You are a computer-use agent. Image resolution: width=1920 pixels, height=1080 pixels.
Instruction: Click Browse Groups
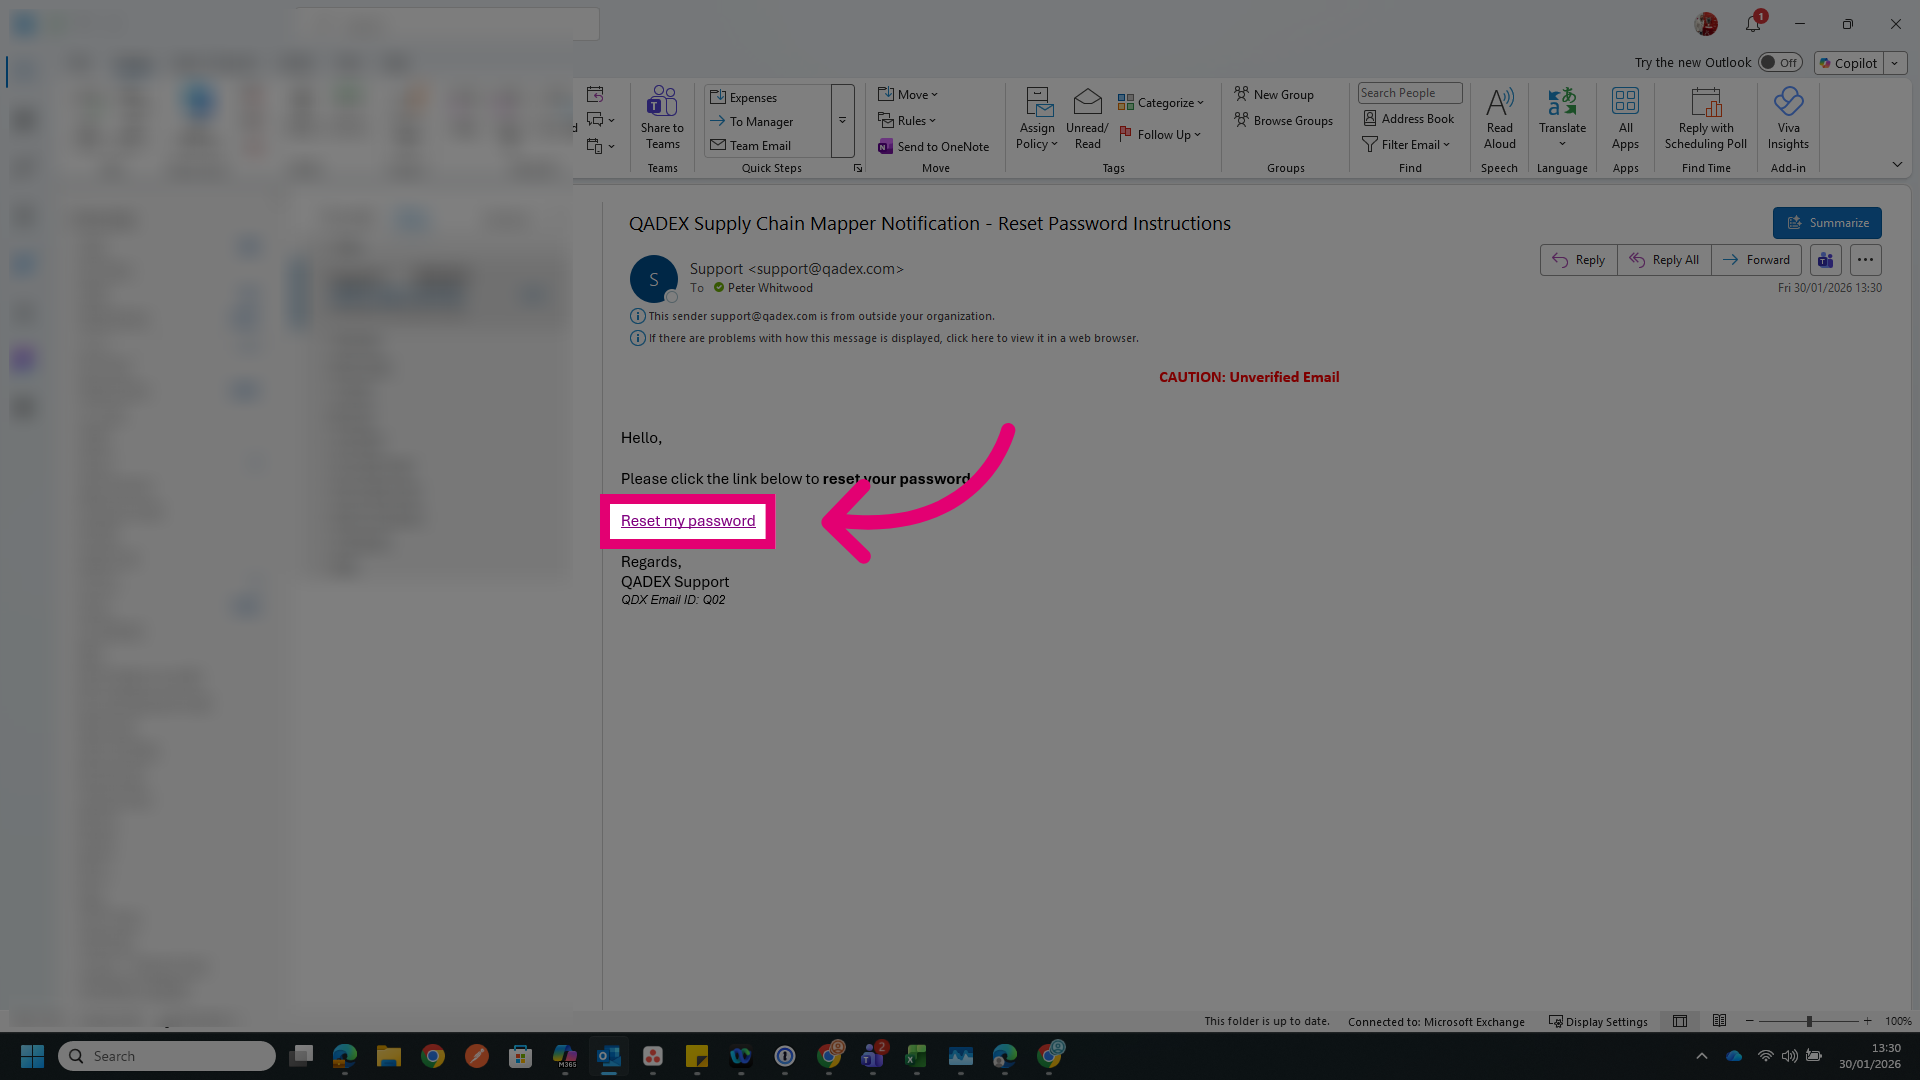pyautogui.click(x=1283, y=120)
